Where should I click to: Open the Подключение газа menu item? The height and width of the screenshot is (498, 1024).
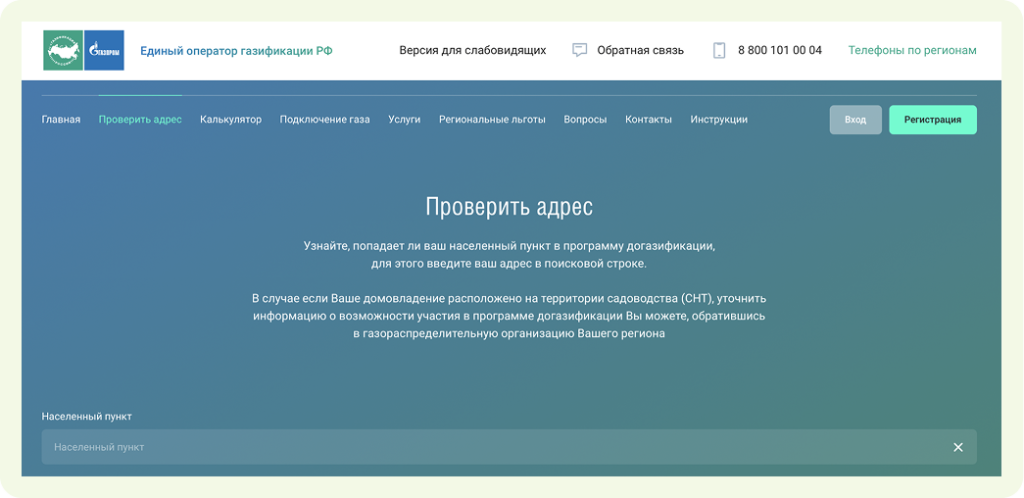tap(325, 119)
